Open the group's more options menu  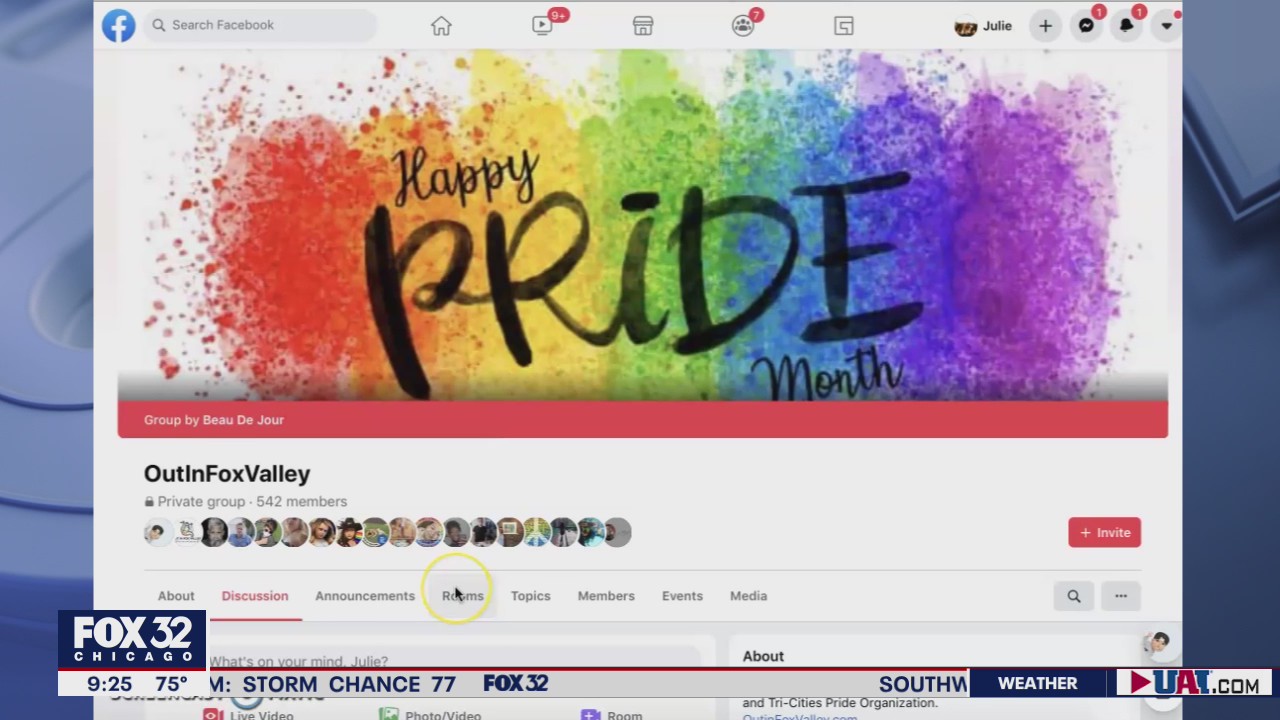click(x=1120, y=595)
